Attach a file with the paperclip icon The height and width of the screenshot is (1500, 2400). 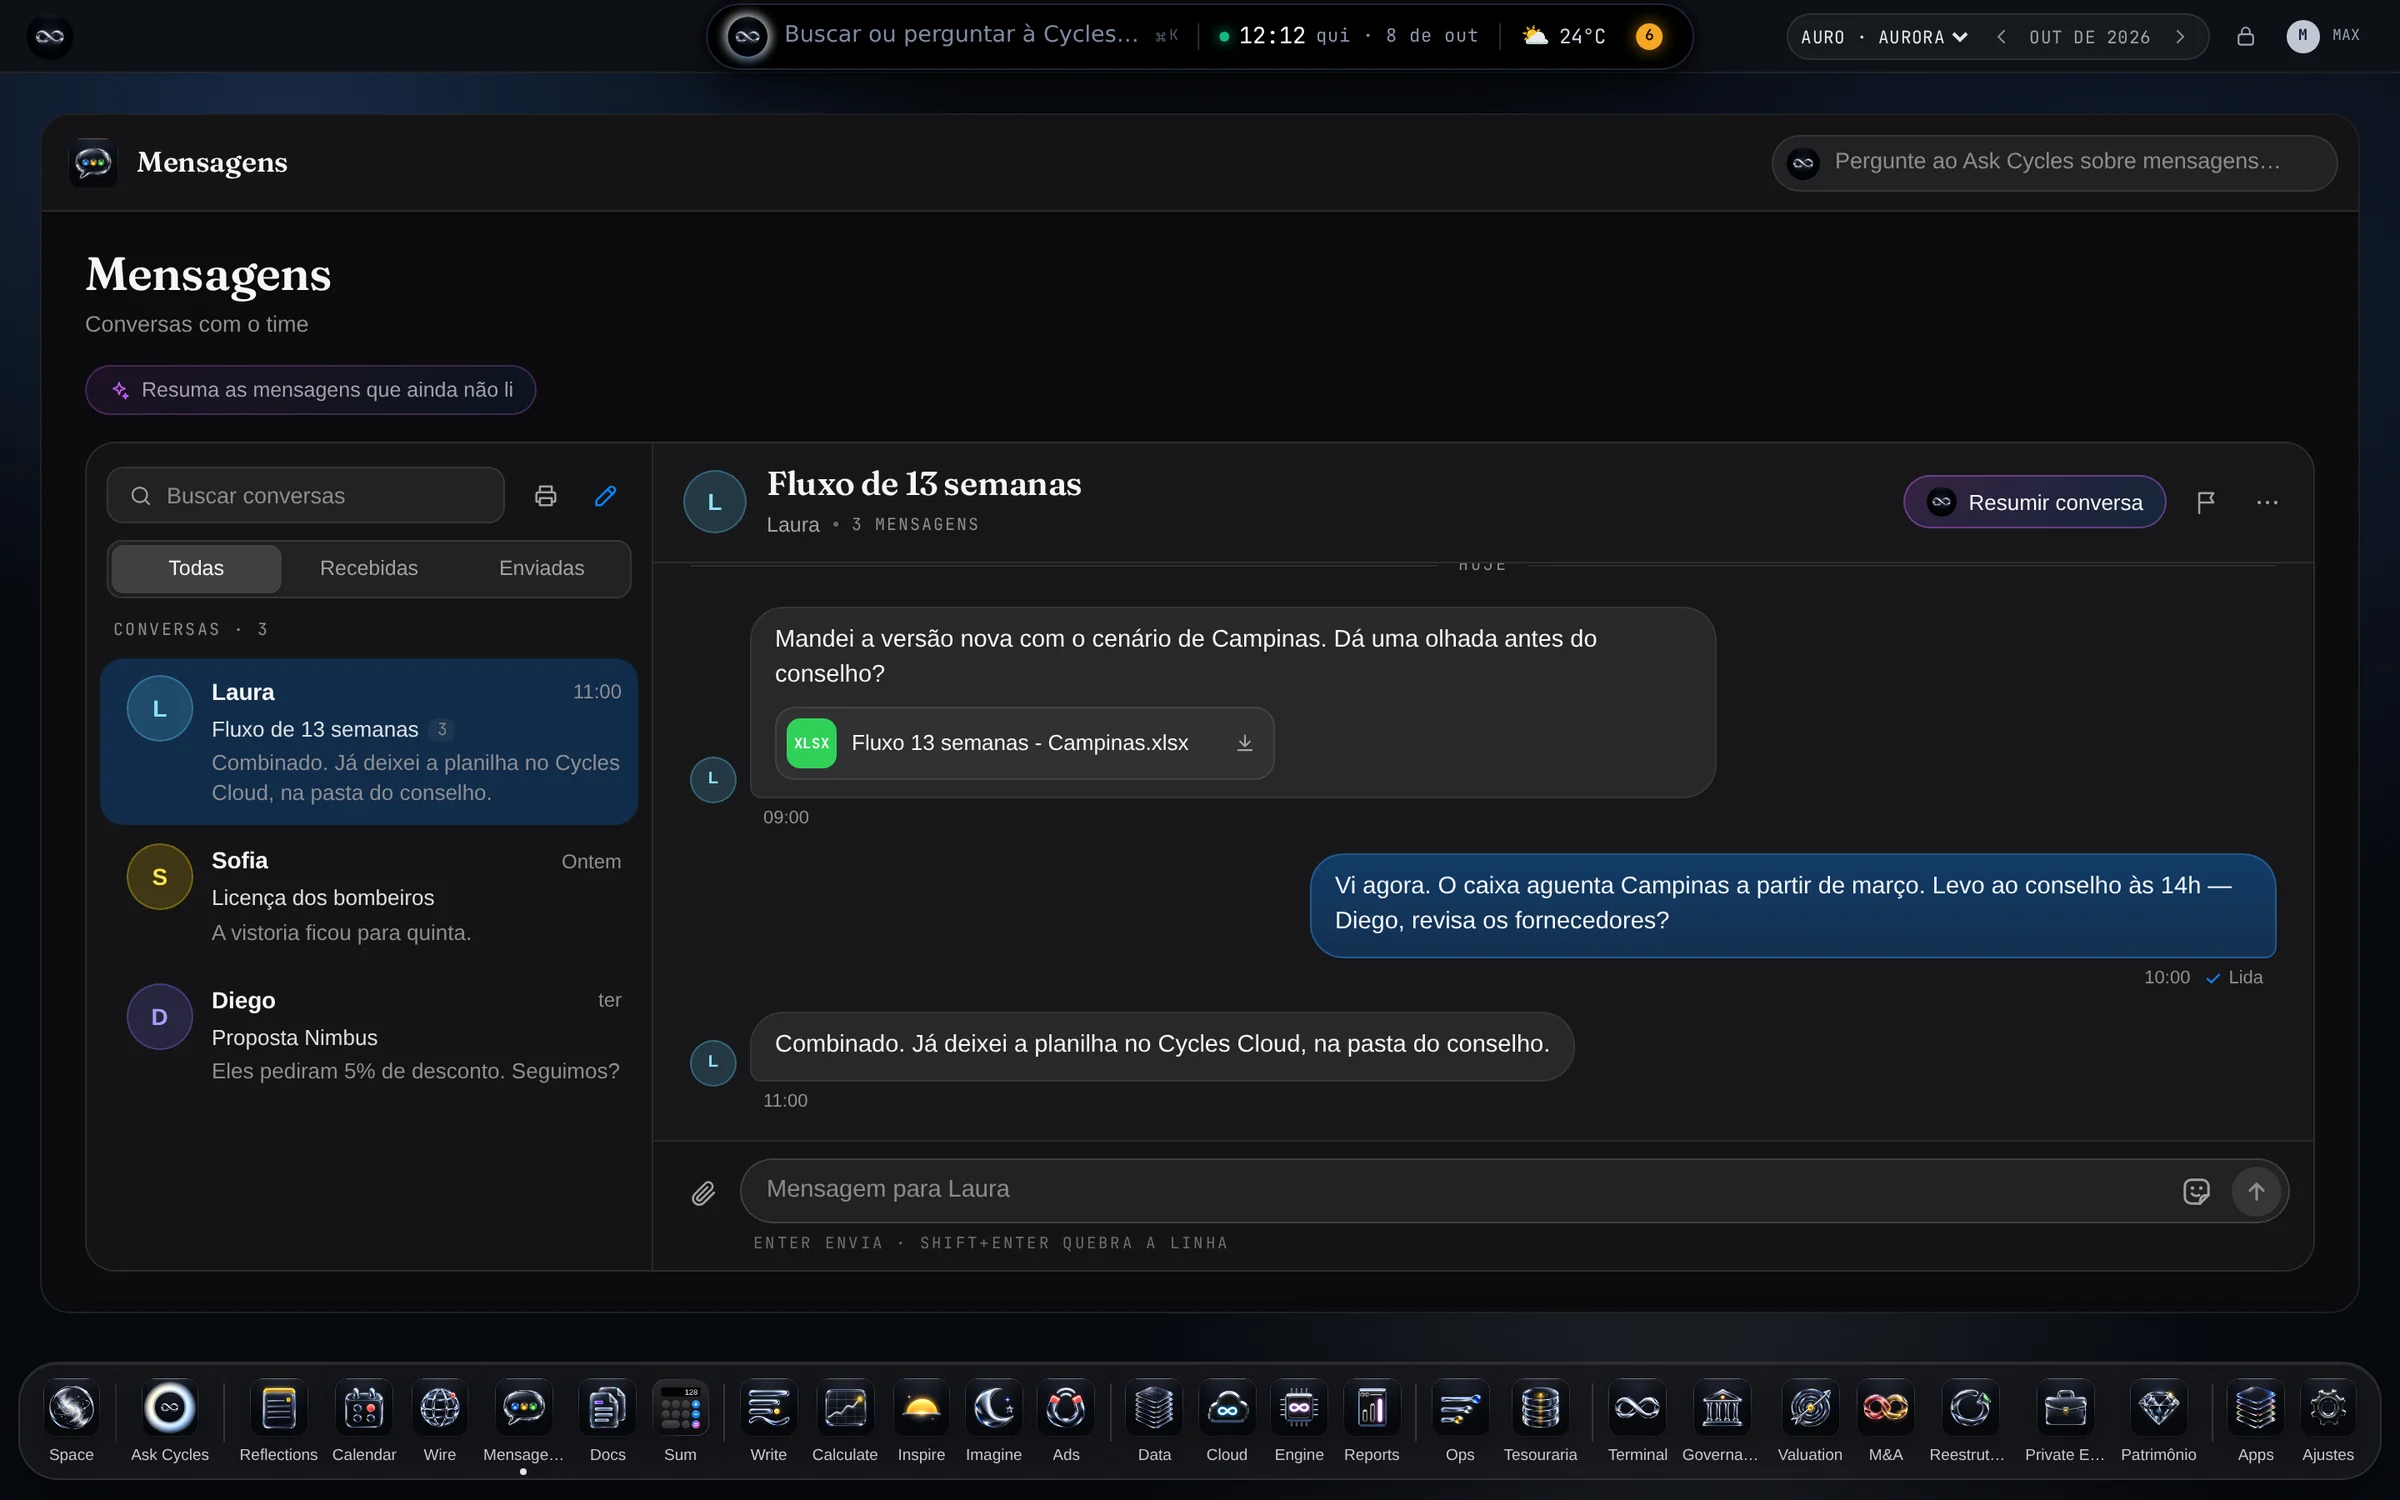[x=703, y=1192]
